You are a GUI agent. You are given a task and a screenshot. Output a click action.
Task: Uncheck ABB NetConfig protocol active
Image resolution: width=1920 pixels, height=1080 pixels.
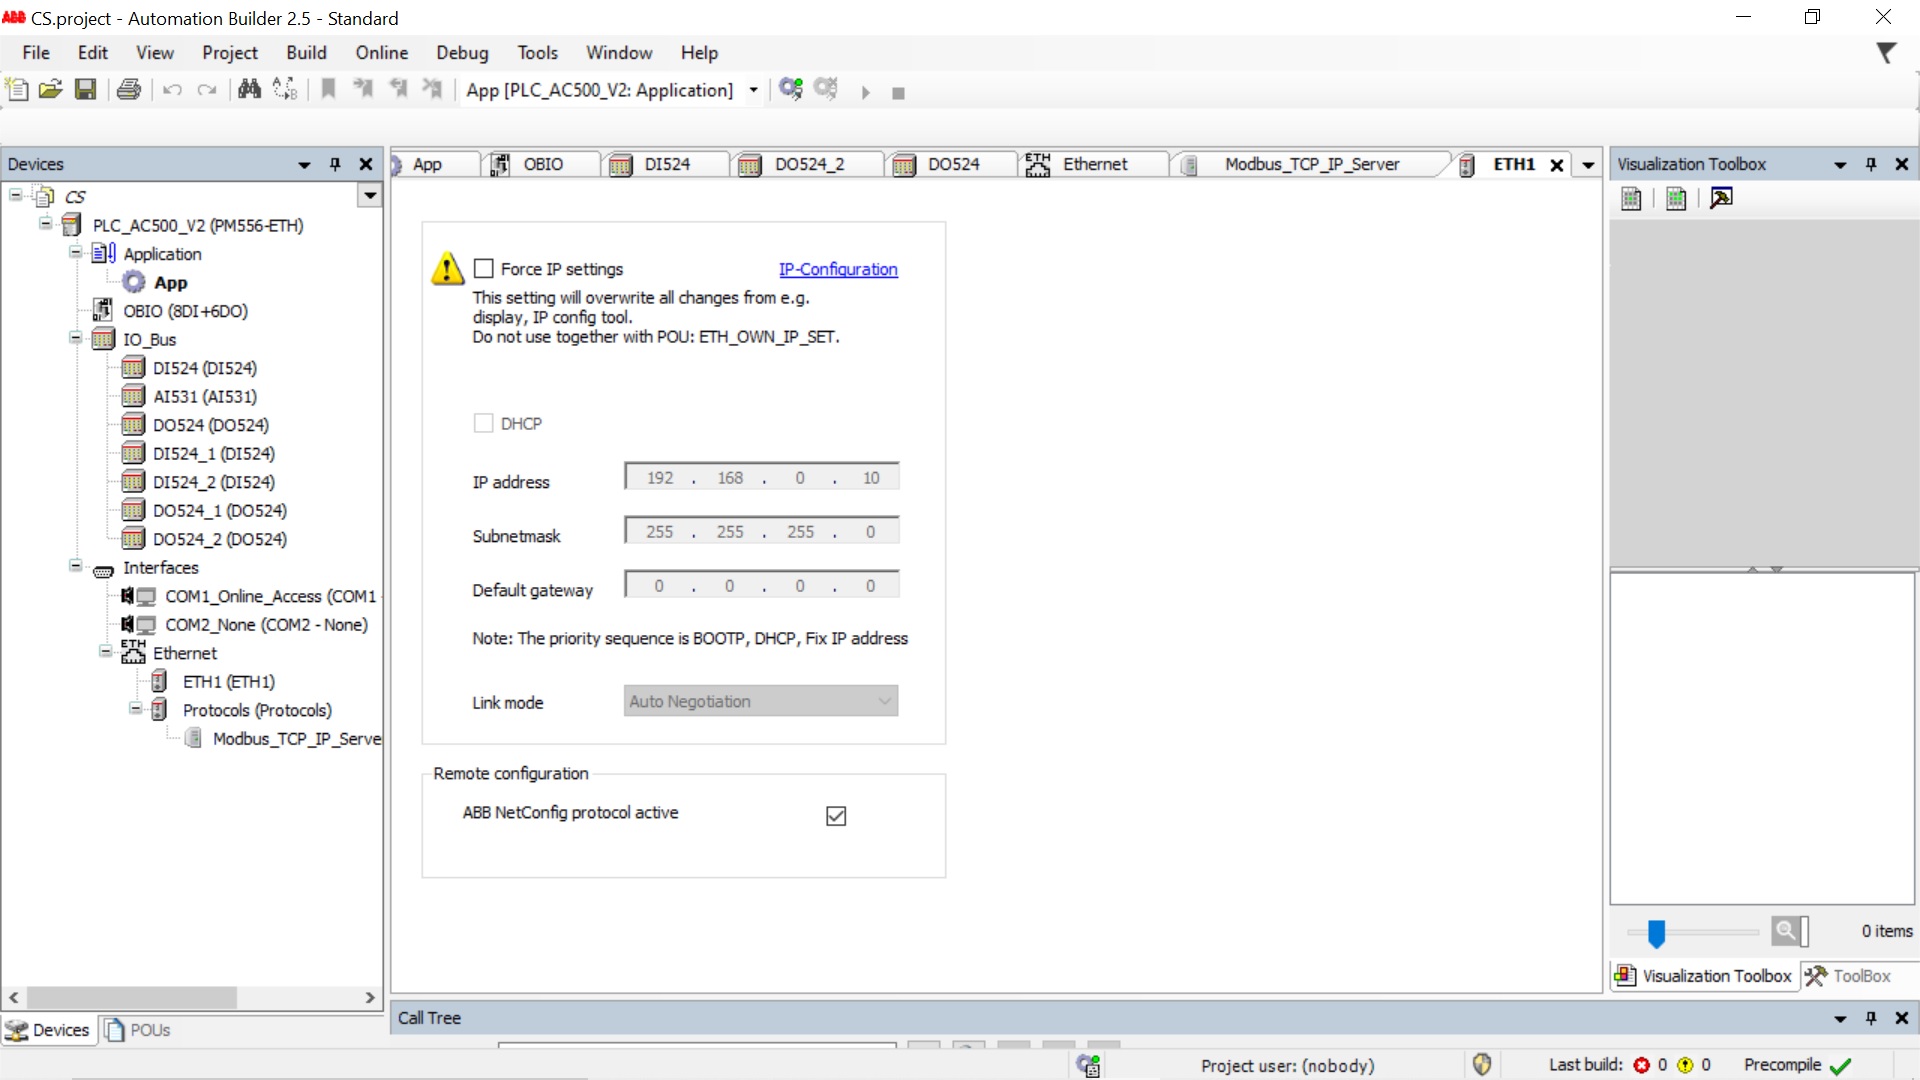click(x=836, y=816)
